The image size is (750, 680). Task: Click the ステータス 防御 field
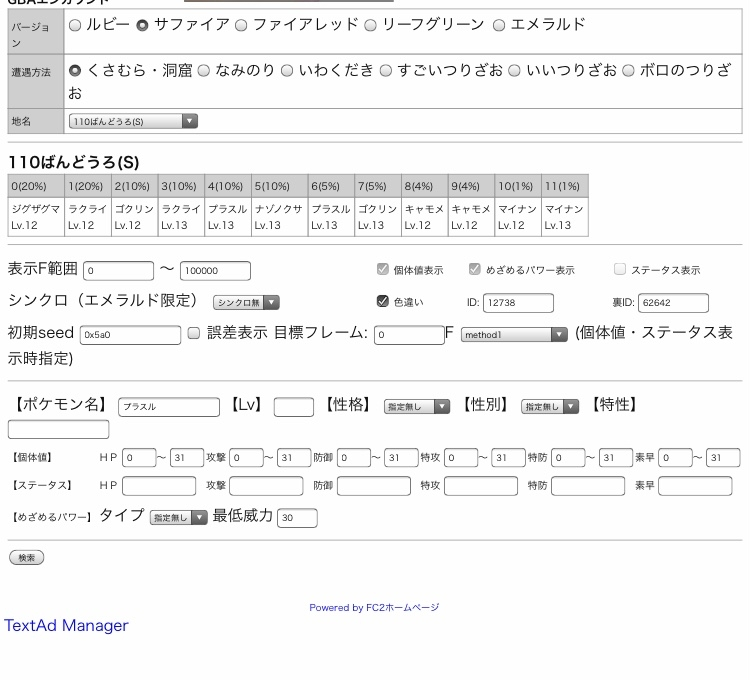[x=374, y=486]
